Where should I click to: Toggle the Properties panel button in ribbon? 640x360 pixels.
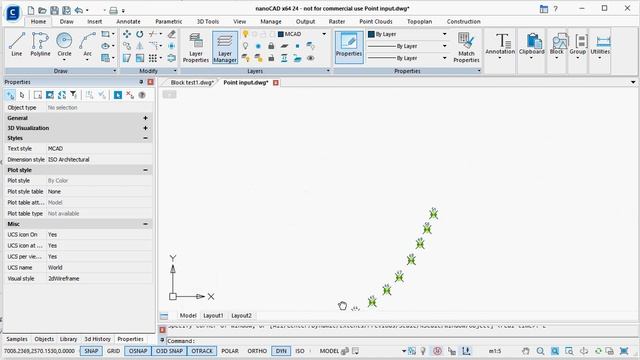(349, 47)
